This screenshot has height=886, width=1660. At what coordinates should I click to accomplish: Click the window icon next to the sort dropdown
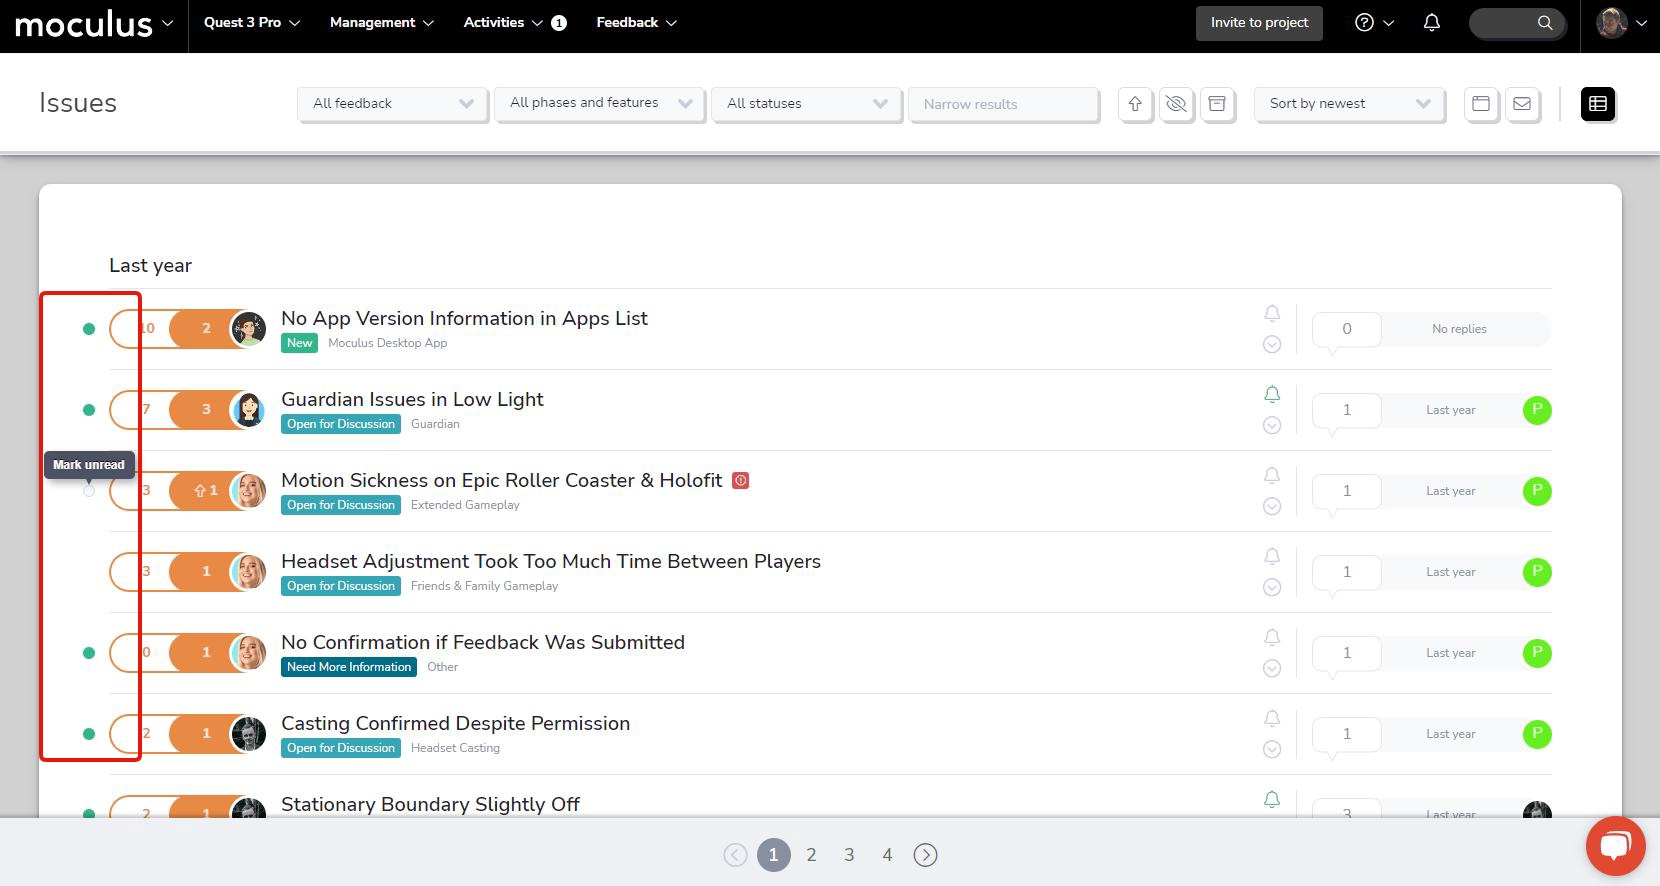1481,104
